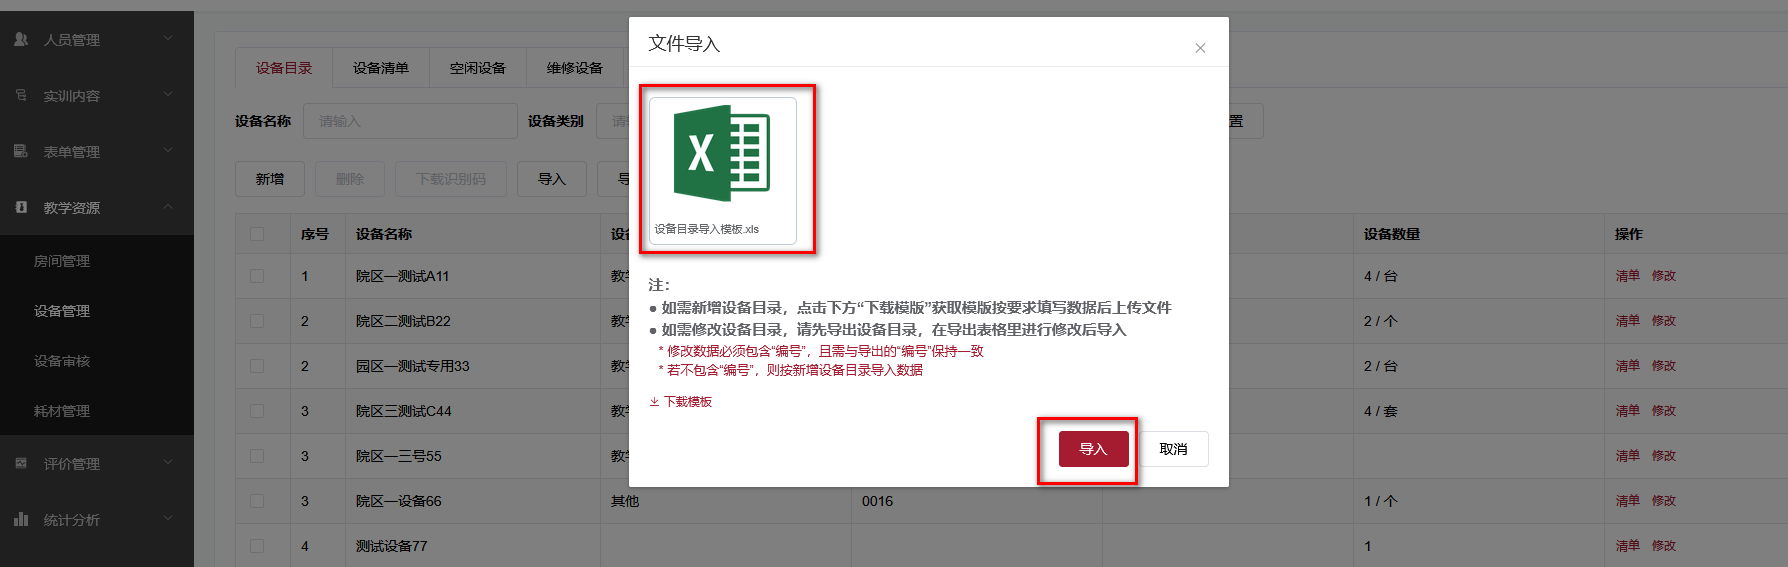Click the 统计分析 bar chart icon
This screenshot has width=1788, height=567.
point(21,519)
